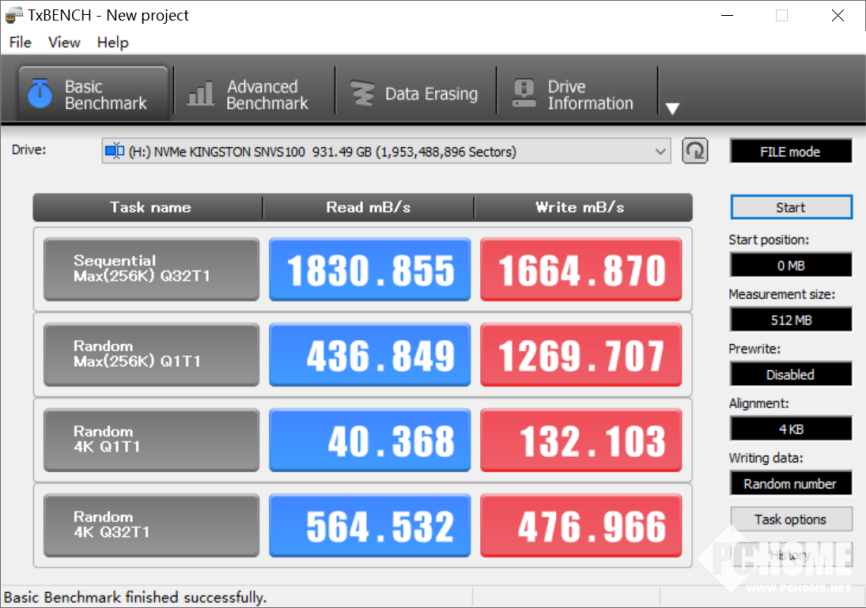
Task: Click the Drive Information icon
Action: coord(524,94)
